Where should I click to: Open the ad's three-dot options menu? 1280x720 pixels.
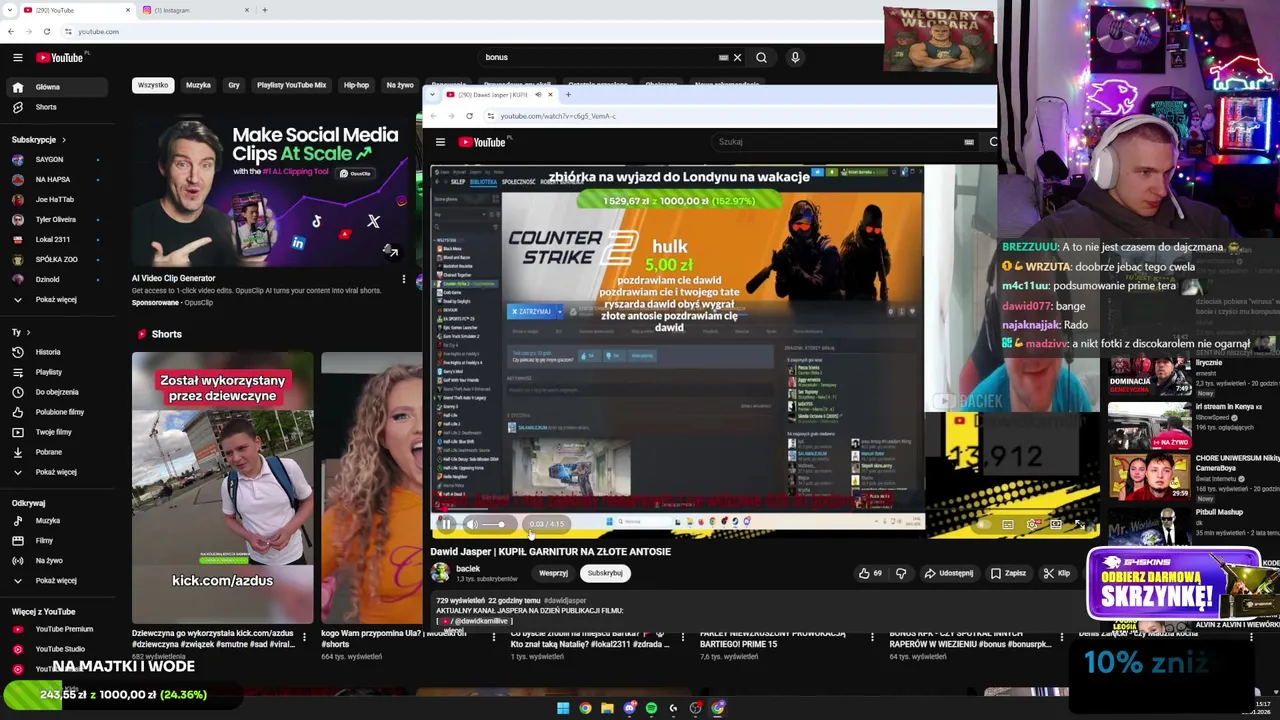(404, 280)
